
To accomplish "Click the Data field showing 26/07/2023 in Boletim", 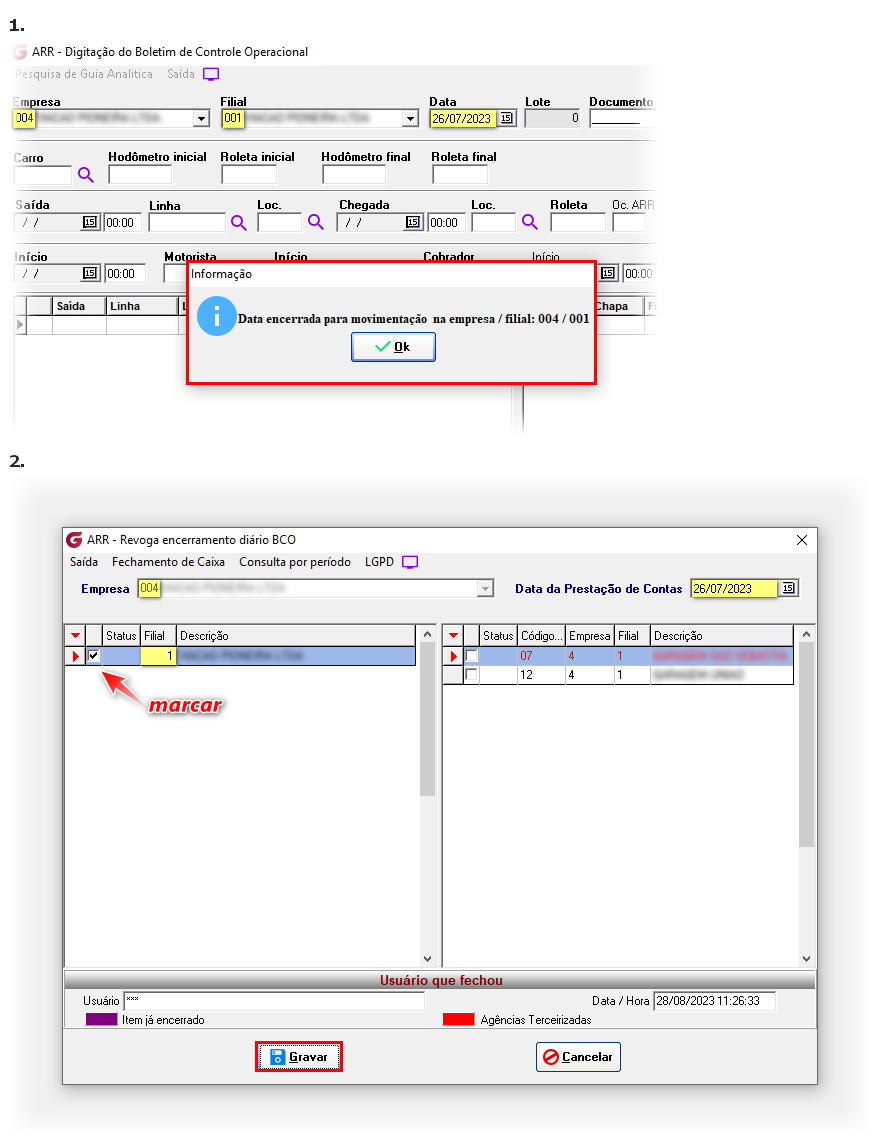I will pos(463,118).
